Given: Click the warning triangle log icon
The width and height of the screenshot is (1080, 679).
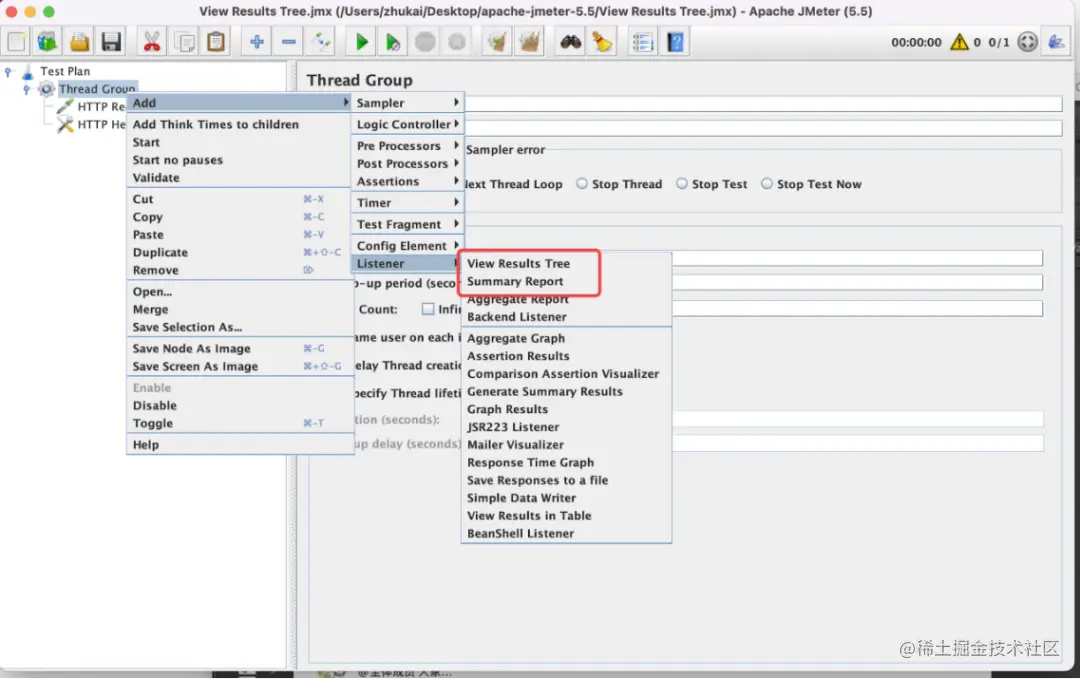Looking at the screenshot, I should coord(959,42).
